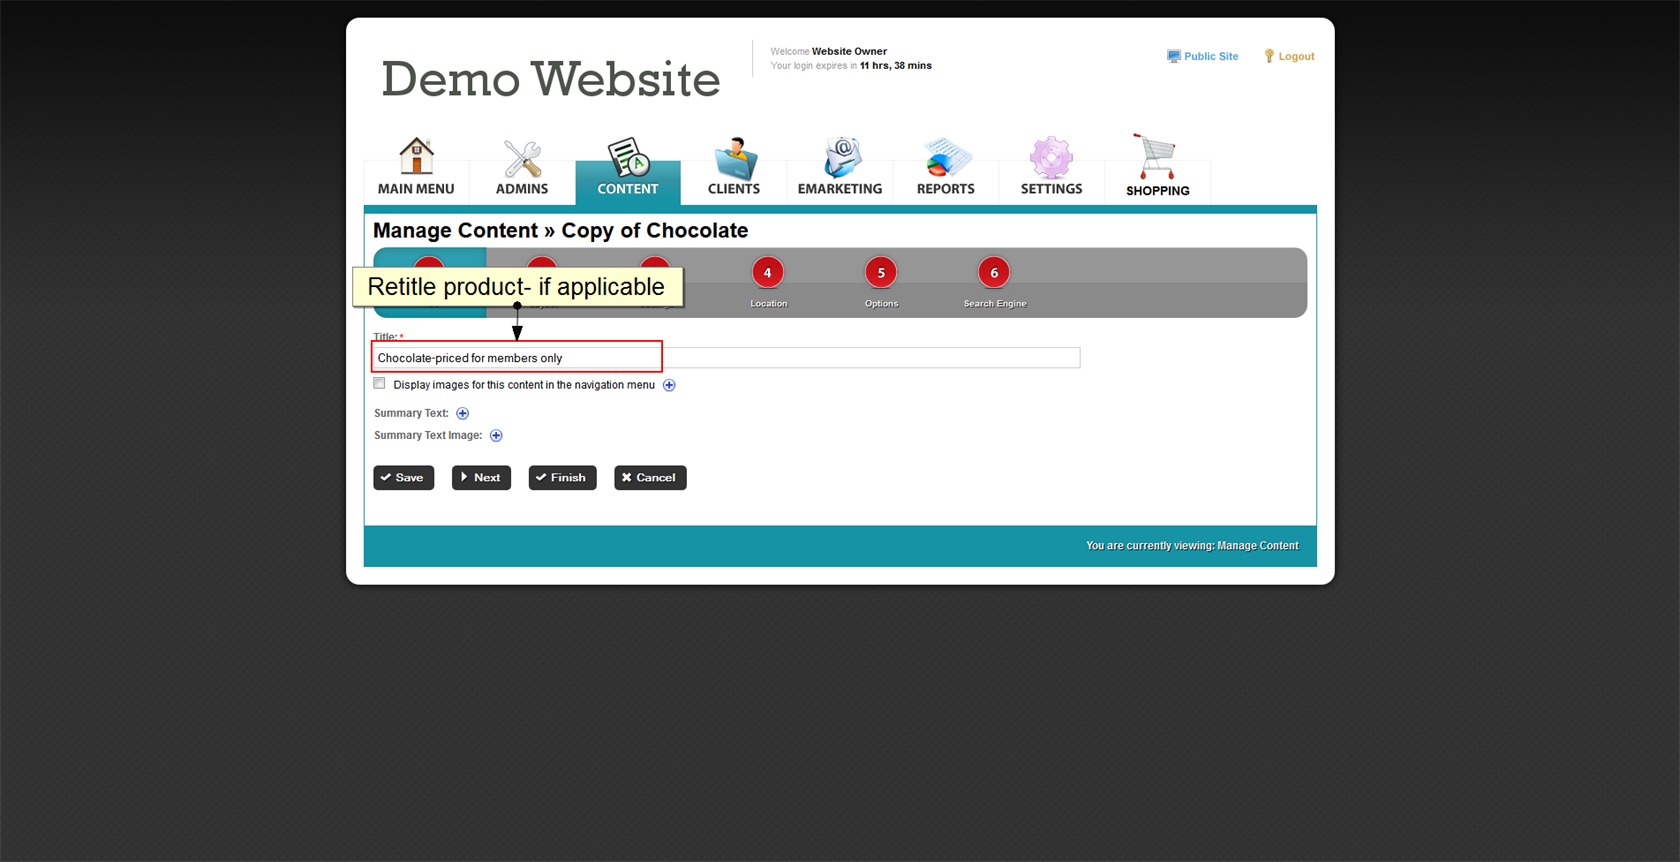The height and width of the screenshot is (862, 1680).
Task: Click the Finish button
Action: [x=562, y=478]
